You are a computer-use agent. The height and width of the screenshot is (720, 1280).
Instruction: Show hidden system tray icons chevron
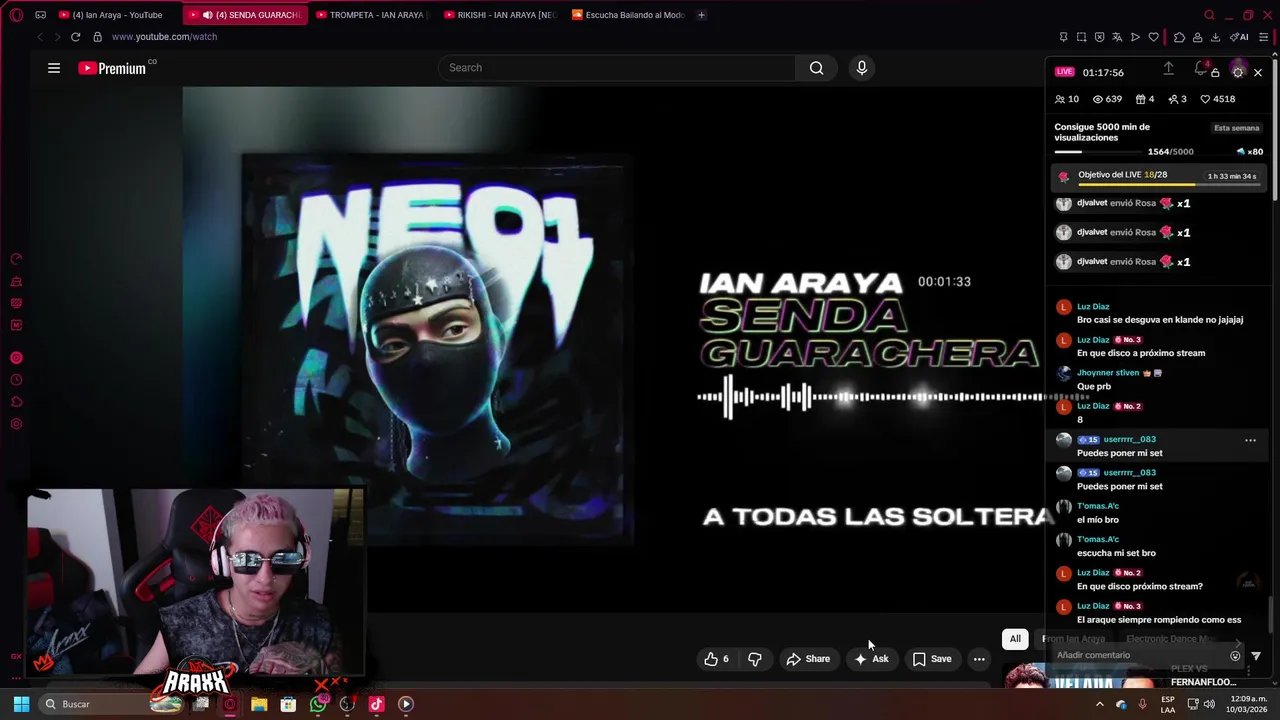pos(1099,704)
